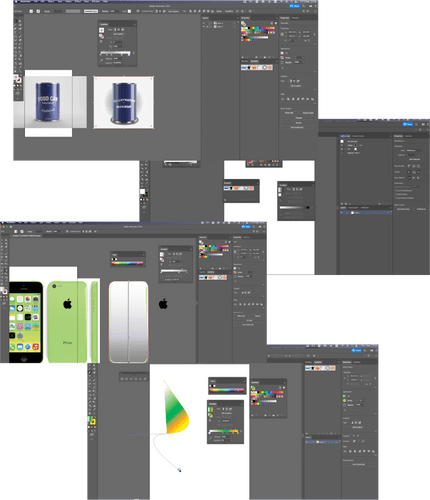Click the standalone black Apple logo on the canvas
Screen dimensions: 430x500
click(163, 303)
